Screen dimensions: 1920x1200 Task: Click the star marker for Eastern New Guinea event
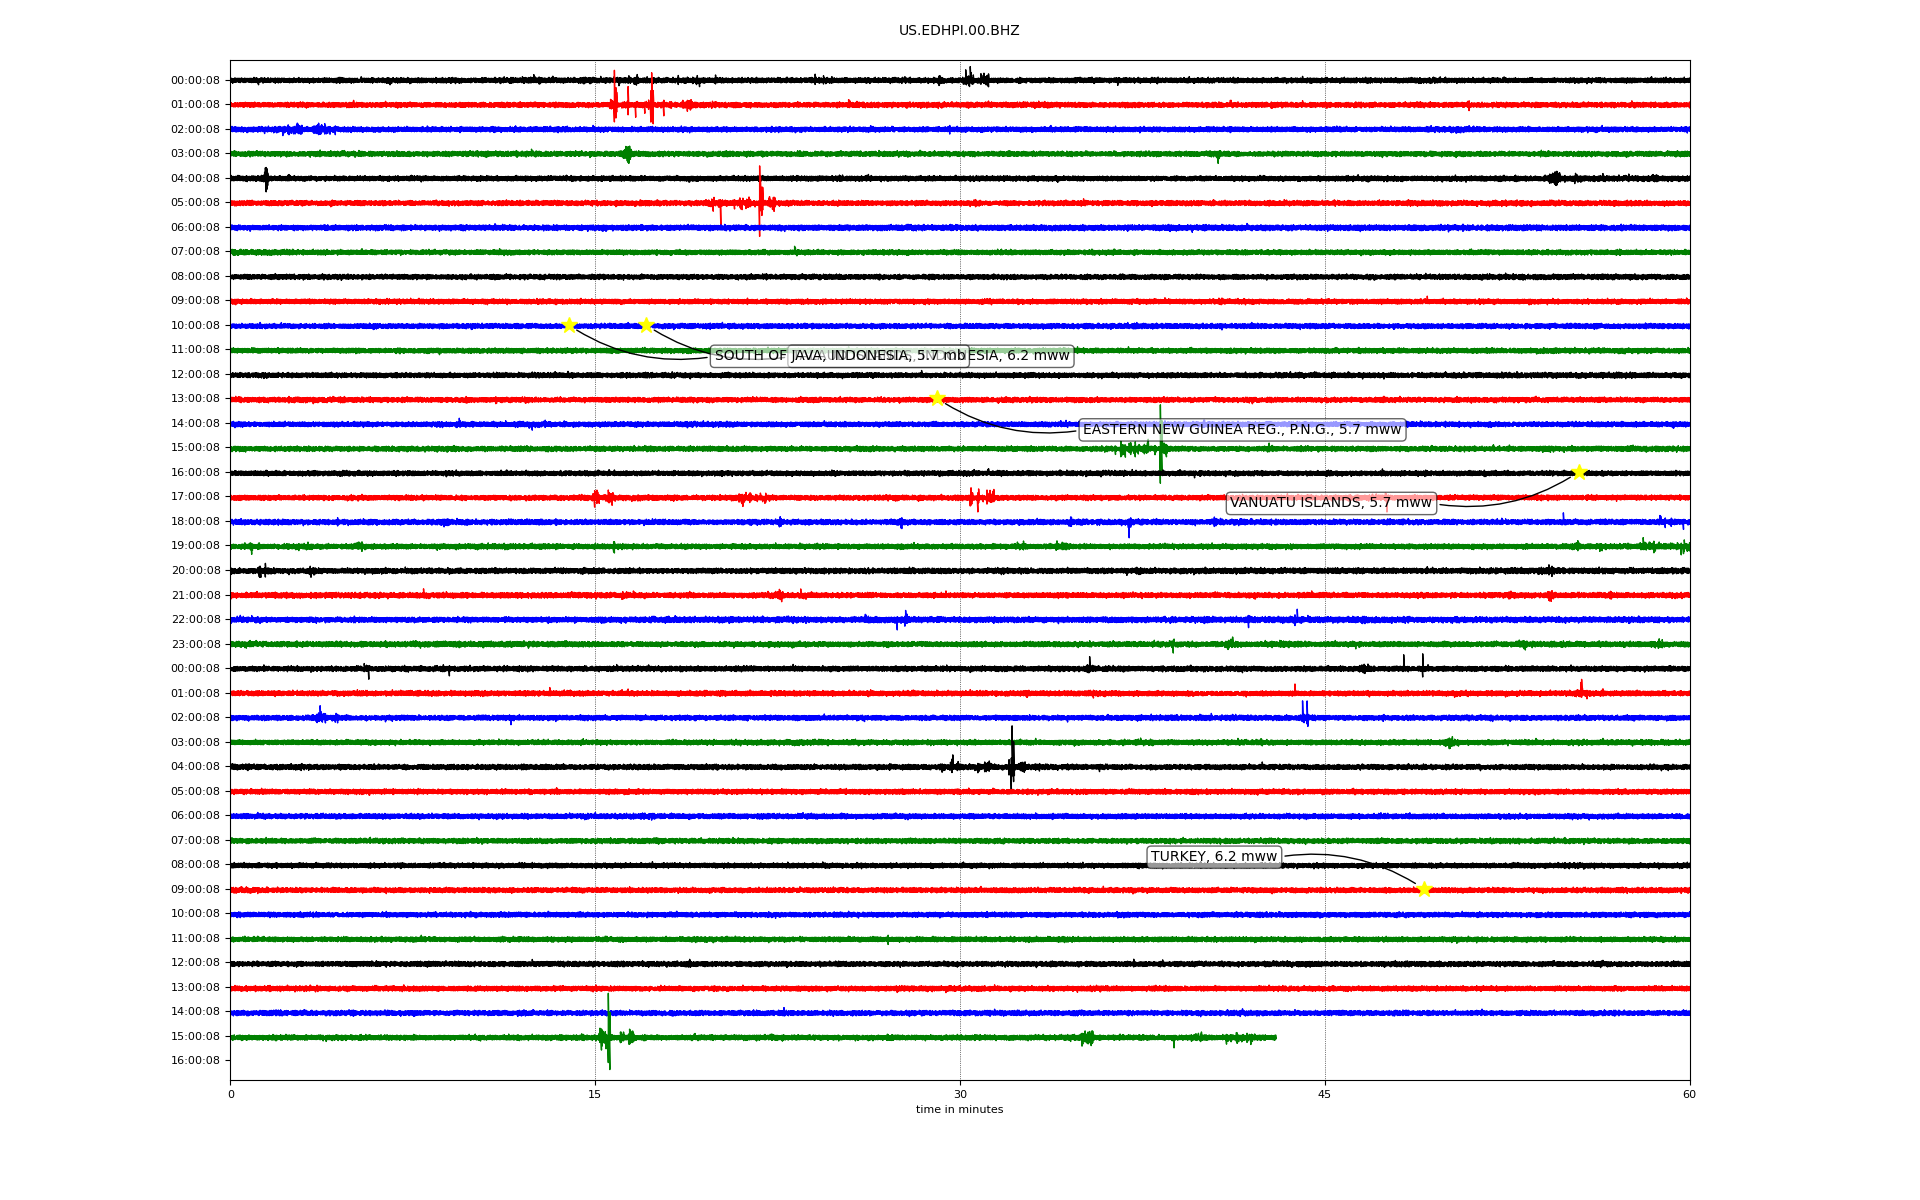click(x=937, y=399)
